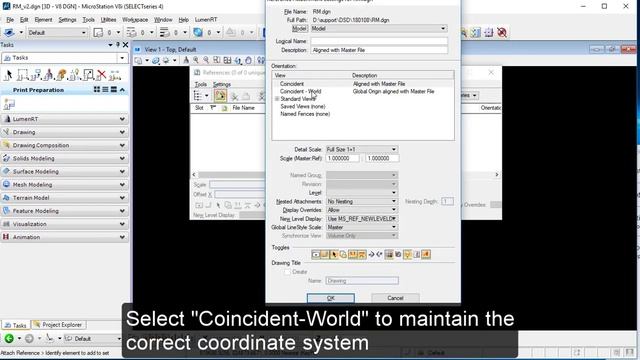Click Cancel in the attachment settings dialog
The width and height of the screenshot is (640, 360).
point(395,298)
